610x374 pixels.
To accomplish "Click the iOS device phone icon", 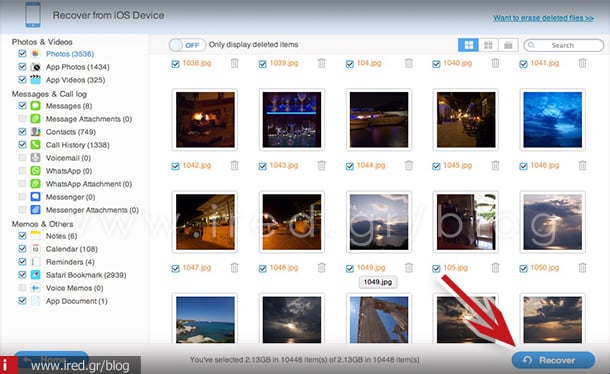I will pyautogui.click(x=33, y=15).
